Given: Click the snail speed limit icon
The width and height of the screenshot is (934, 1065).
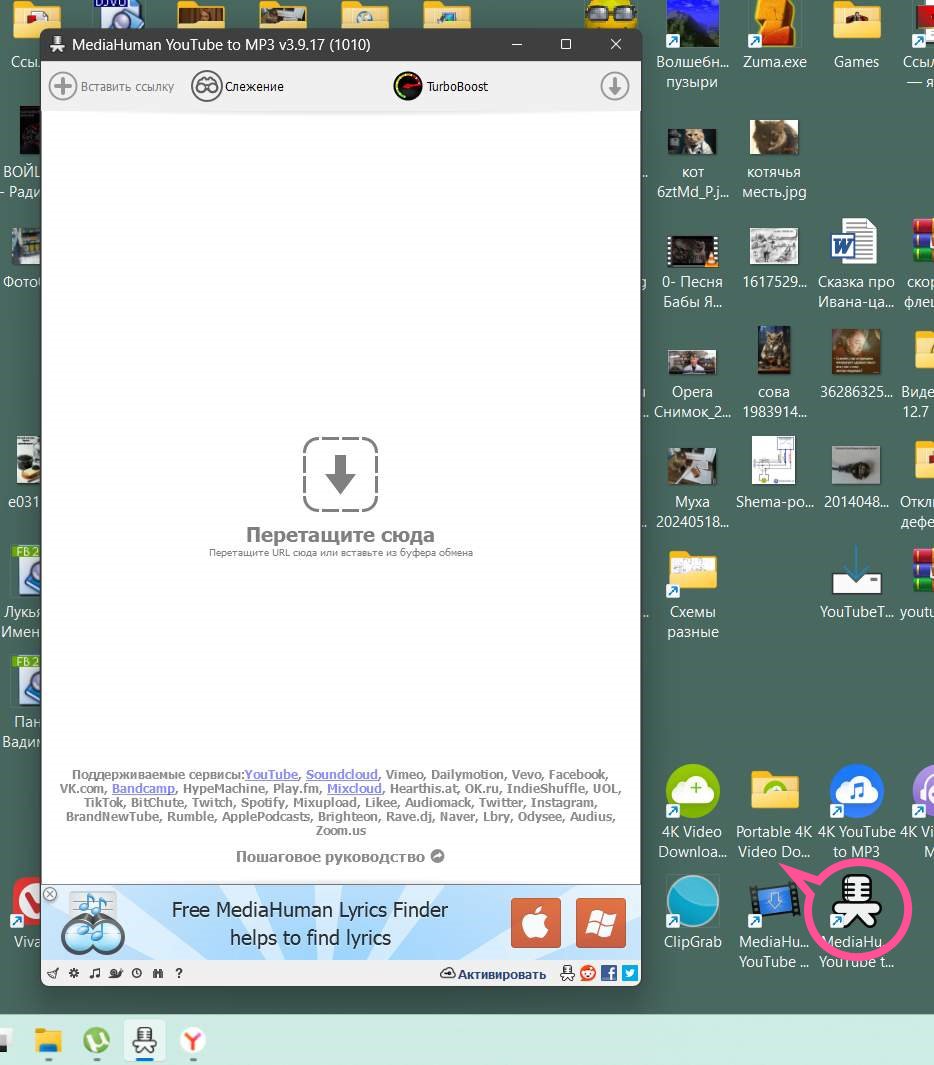Looking at the screenshot, I should pyautogui.click(x=116, y=973).
